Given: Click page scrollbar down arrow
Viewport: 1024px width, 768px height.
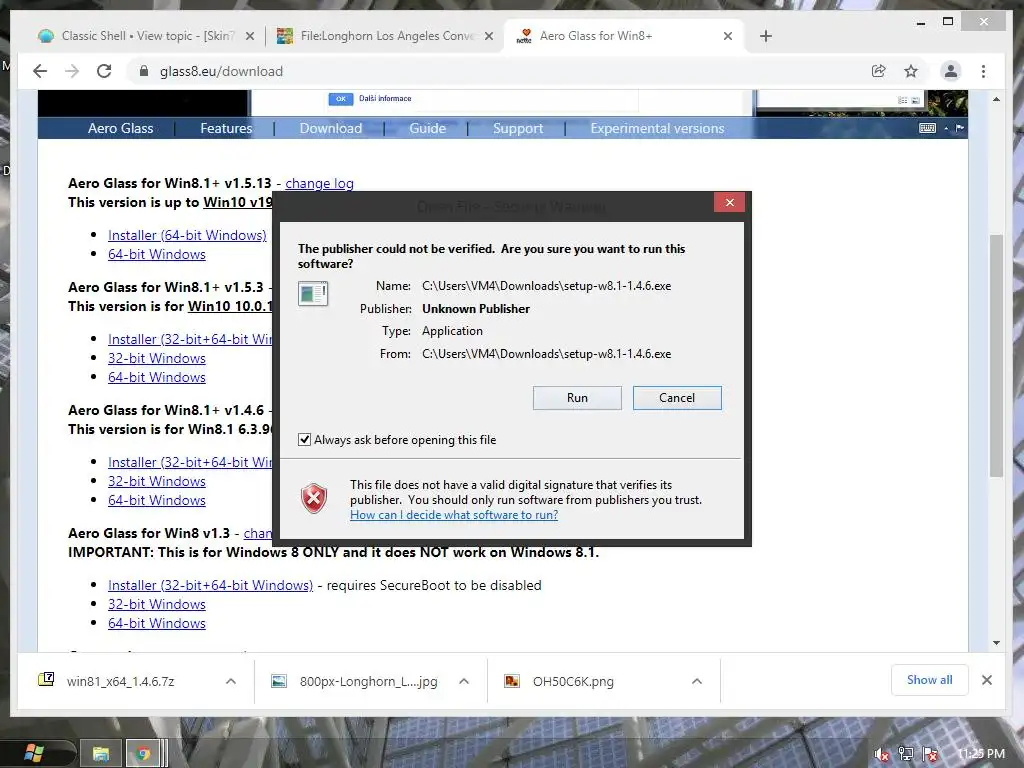Looking at the screenshot, I should click(x=996, y=643).
